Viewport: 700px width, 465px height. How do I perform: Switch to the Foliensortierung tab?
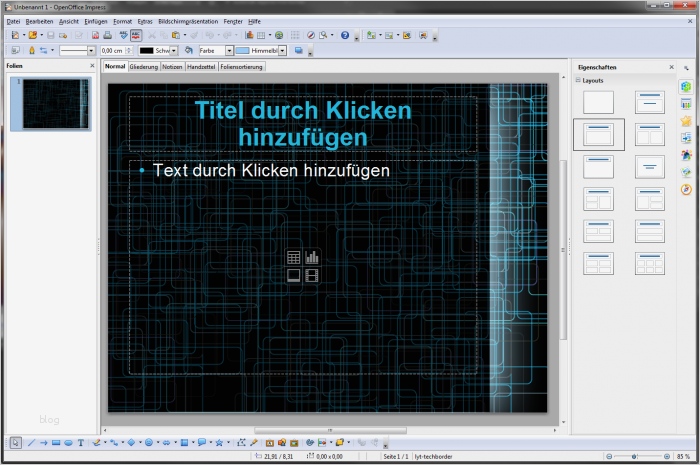coord(242,67)
